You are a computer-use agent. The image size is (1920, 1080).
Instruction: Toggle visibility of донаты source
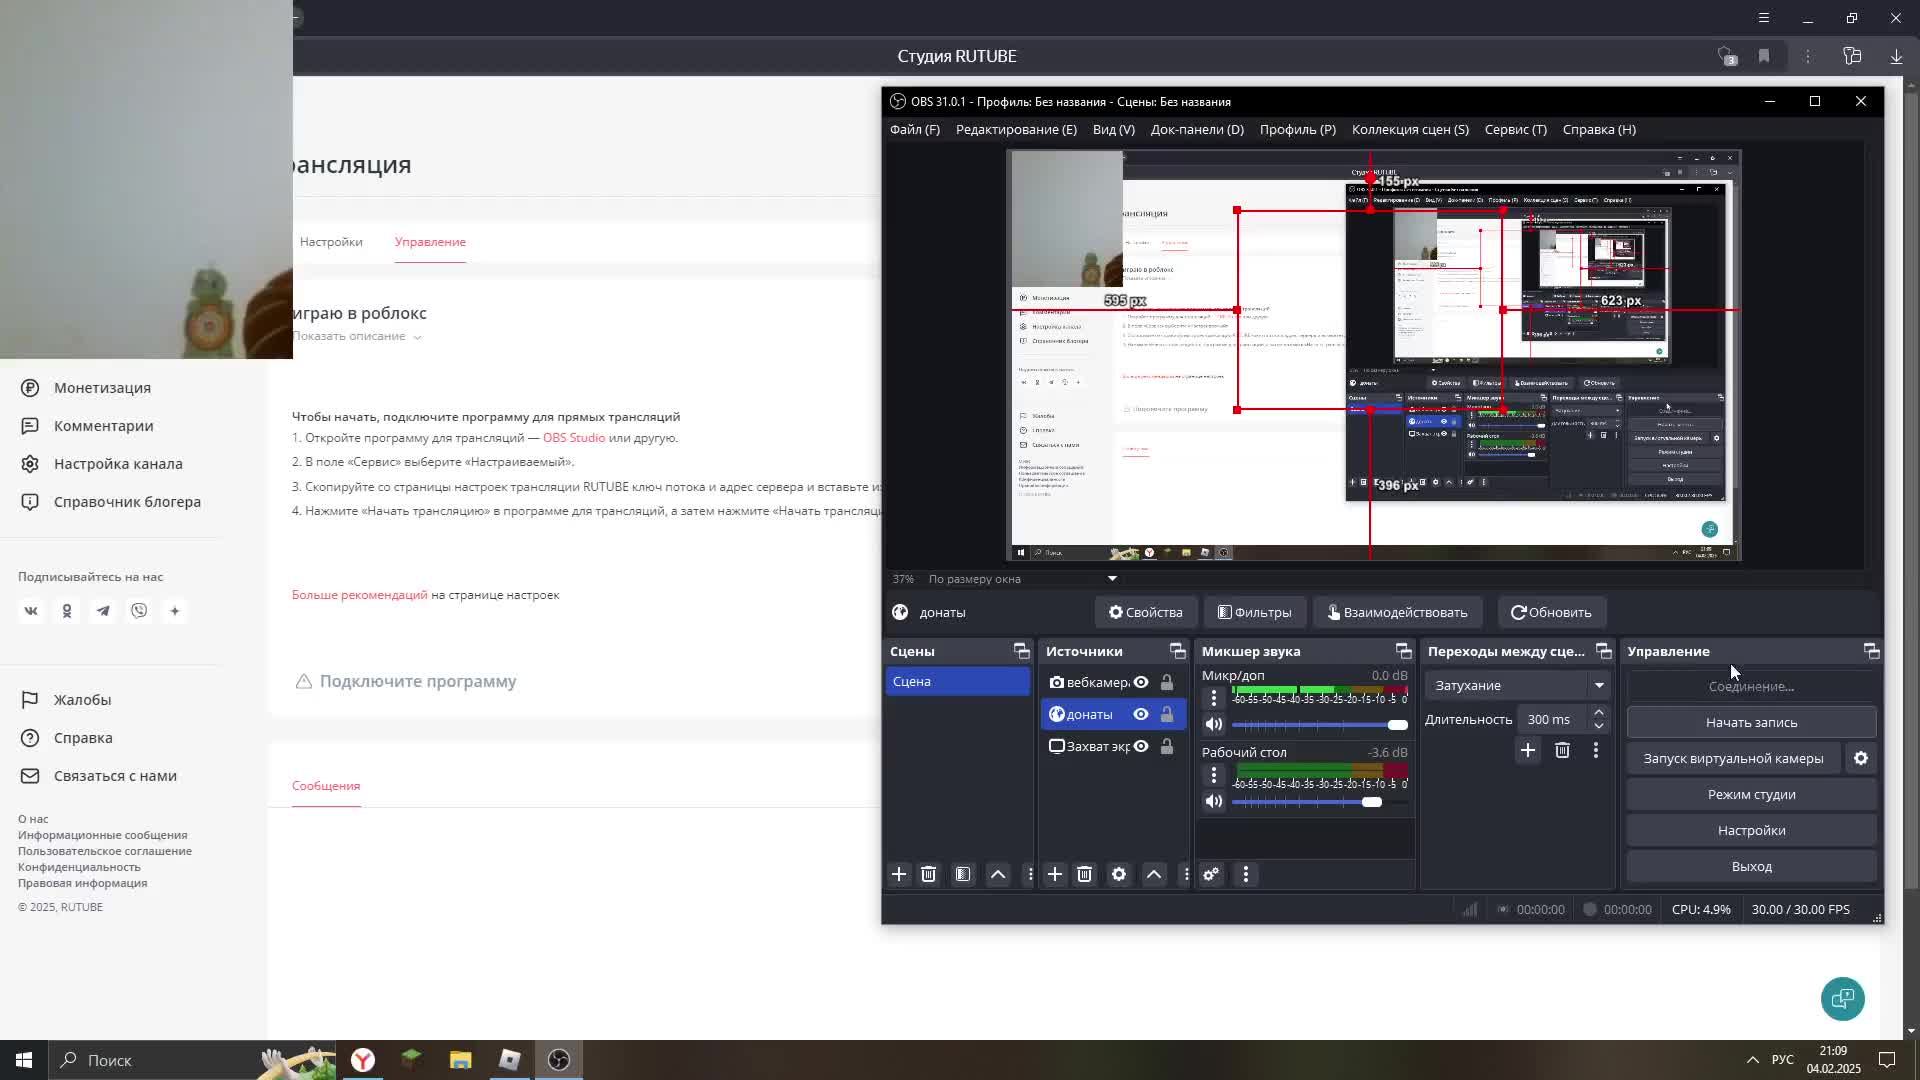pos(1141,714)
